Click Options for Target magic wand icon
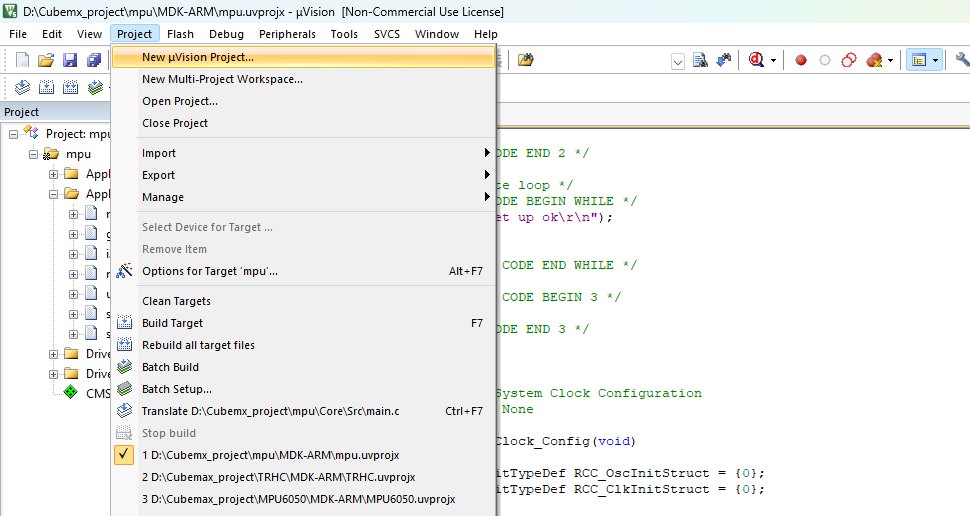Viewport: 970px width, 516px height. point(124,271)
